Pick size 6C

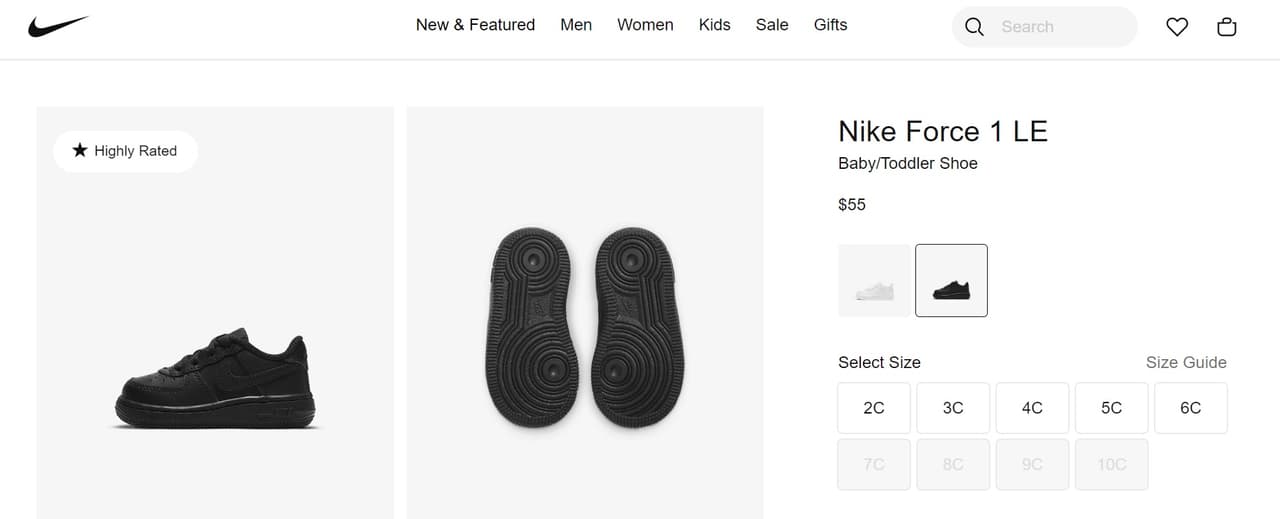pyautogui.click(x=1190, y=408)
